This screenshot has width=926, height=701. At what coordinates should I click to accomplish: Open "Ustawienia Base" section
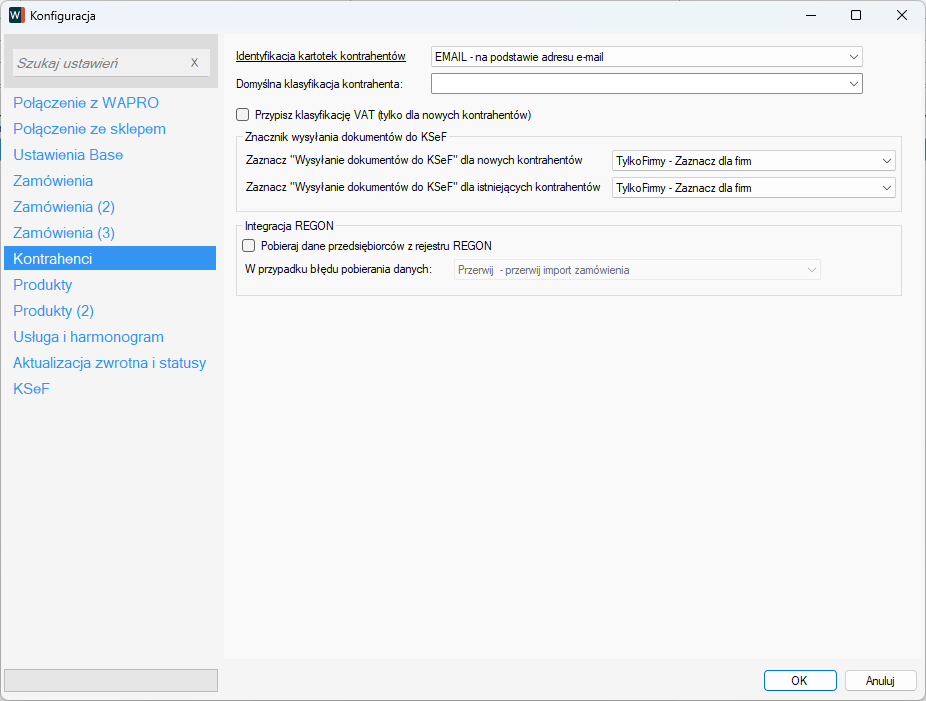pos(68,155)
